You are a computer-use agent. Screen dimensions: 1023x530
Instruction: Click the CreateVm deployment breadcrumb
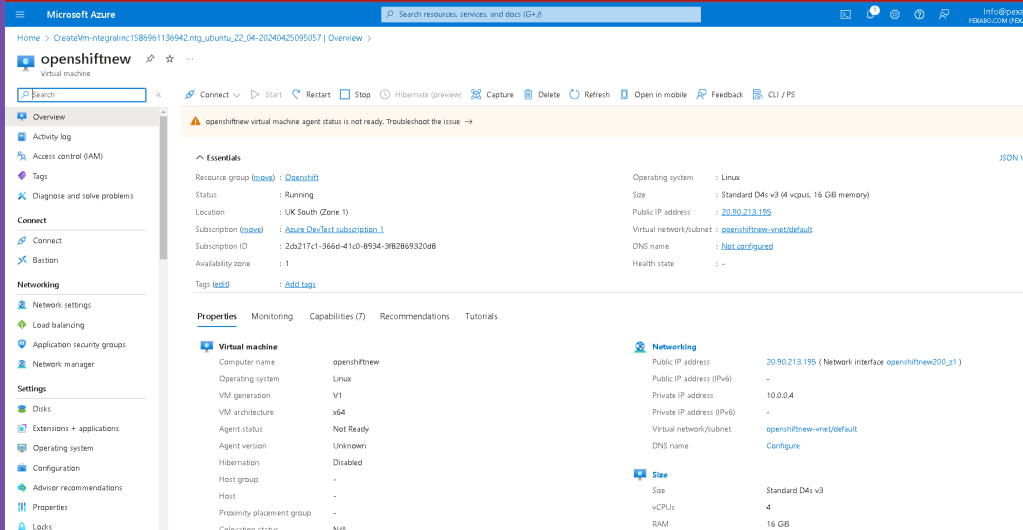[x=207, y=38]
